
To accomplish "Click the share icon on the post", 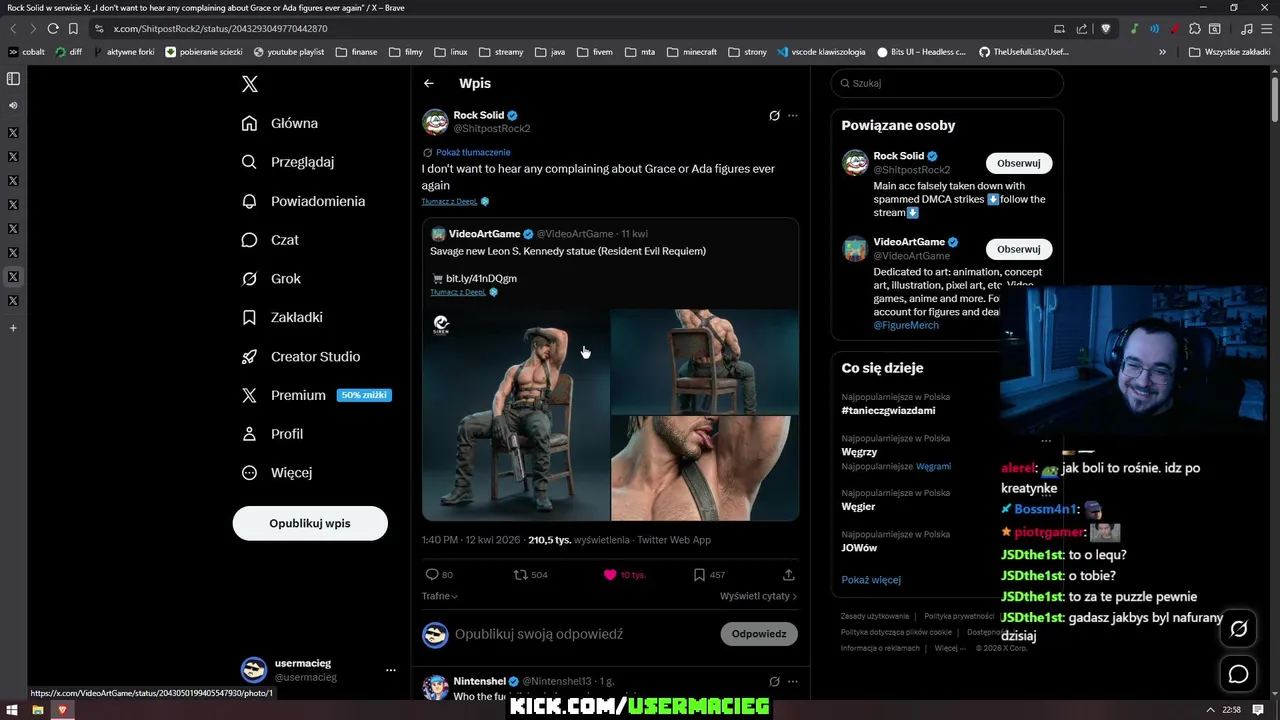I will pyautogui.click(x=789, y=575).
